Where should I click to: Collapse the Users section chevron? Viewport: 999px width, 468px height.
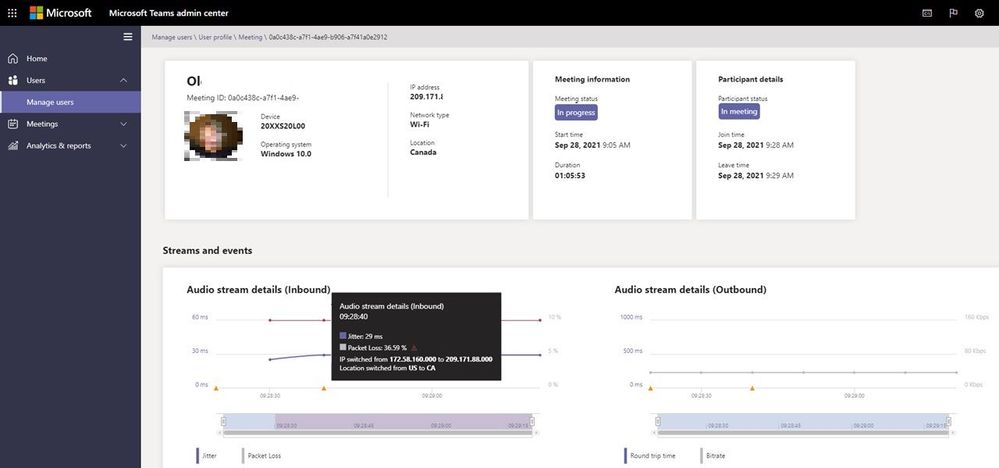pos(124,80)
